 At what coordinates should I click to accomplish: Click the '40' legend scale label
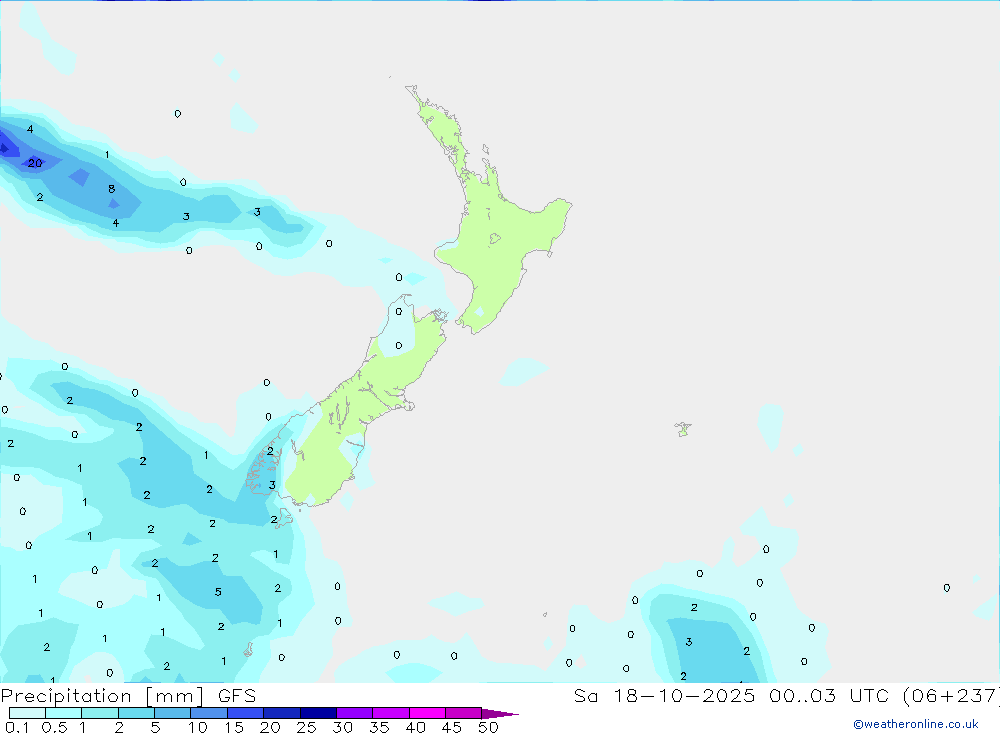click(415, 727)
